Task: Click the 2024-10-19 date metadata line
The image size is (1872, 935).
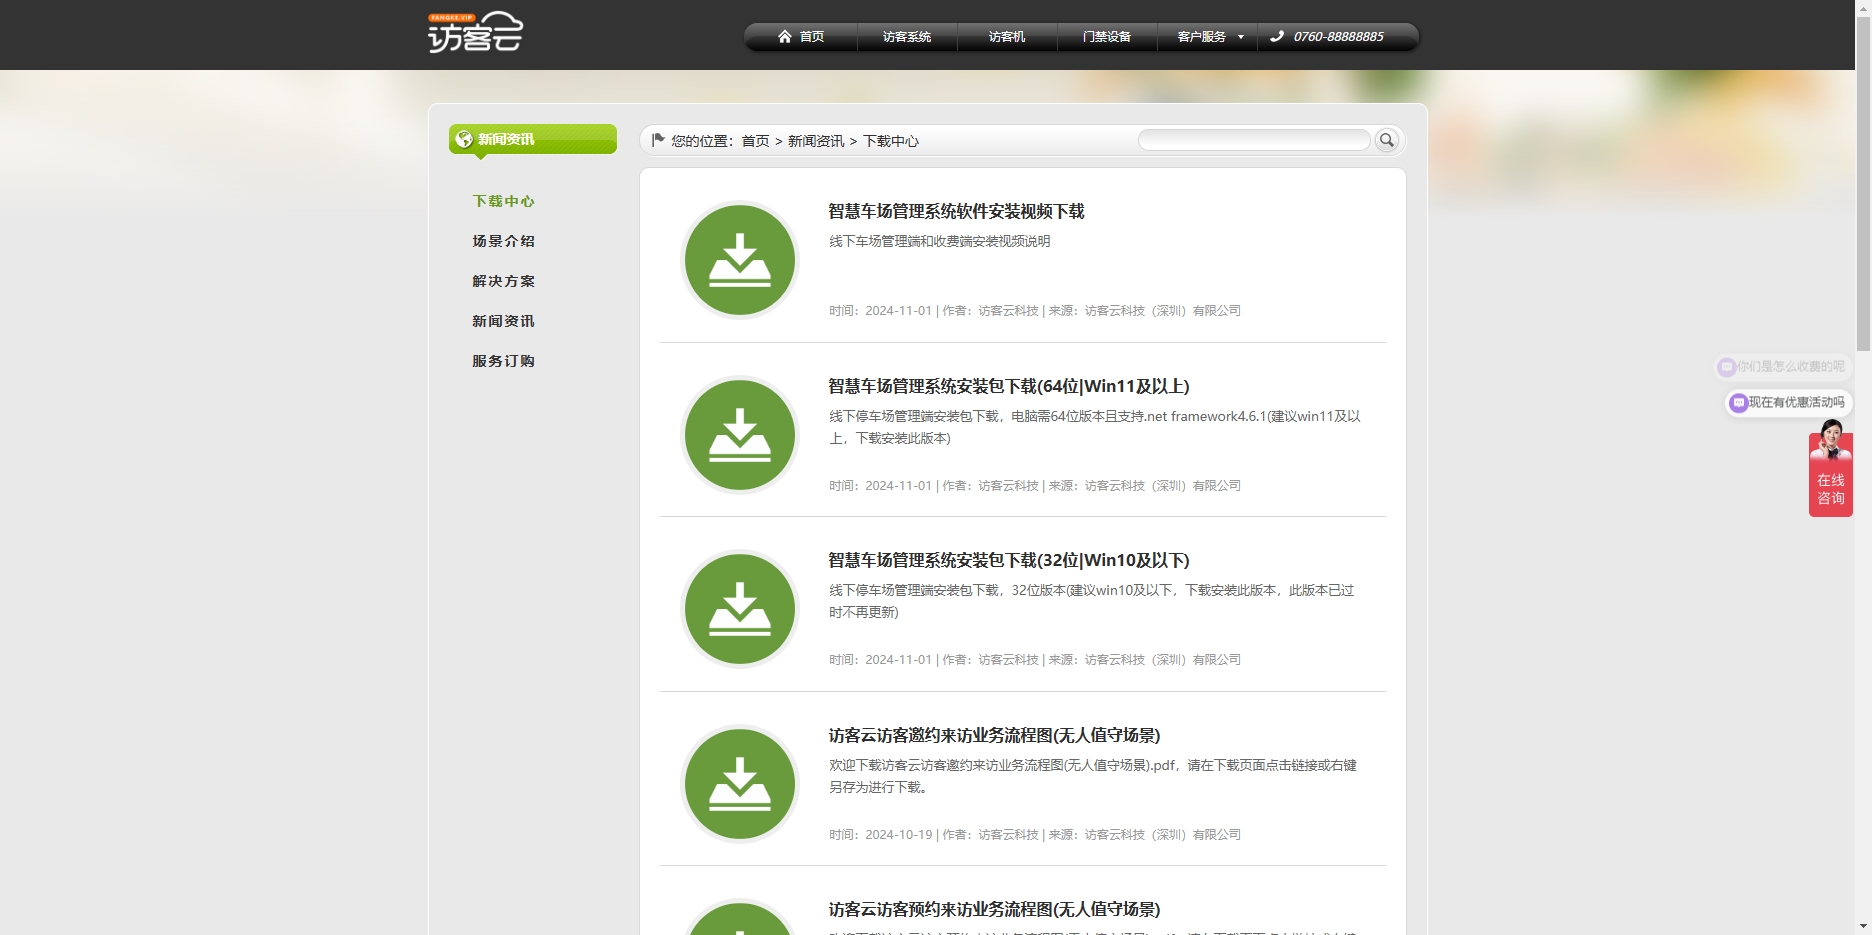Action: point(1035,834)
